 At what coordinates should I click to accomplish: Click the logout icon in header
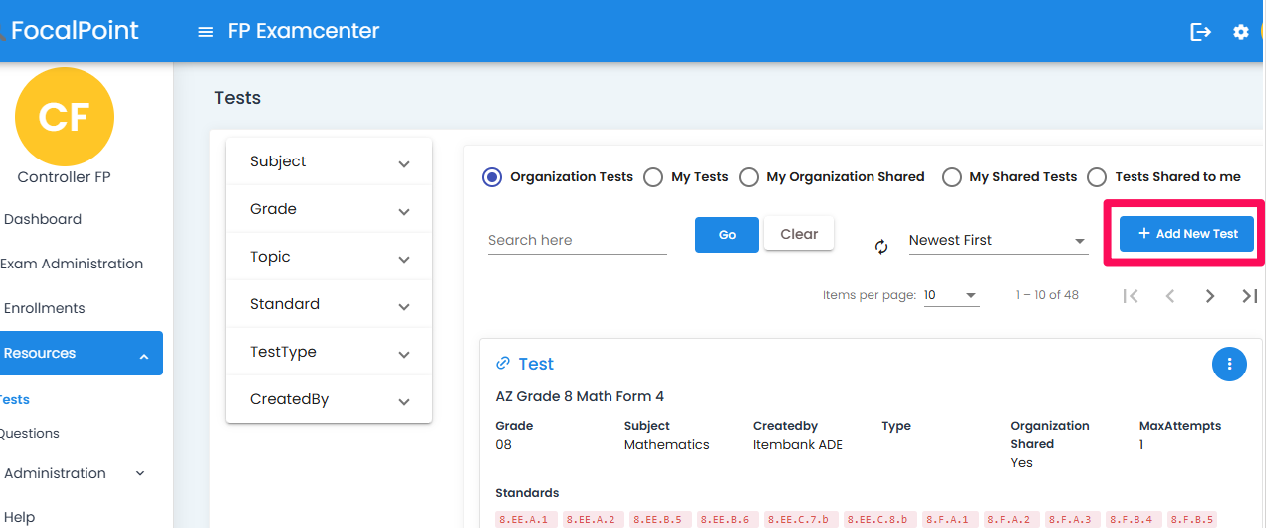(x=1200, y=32)
